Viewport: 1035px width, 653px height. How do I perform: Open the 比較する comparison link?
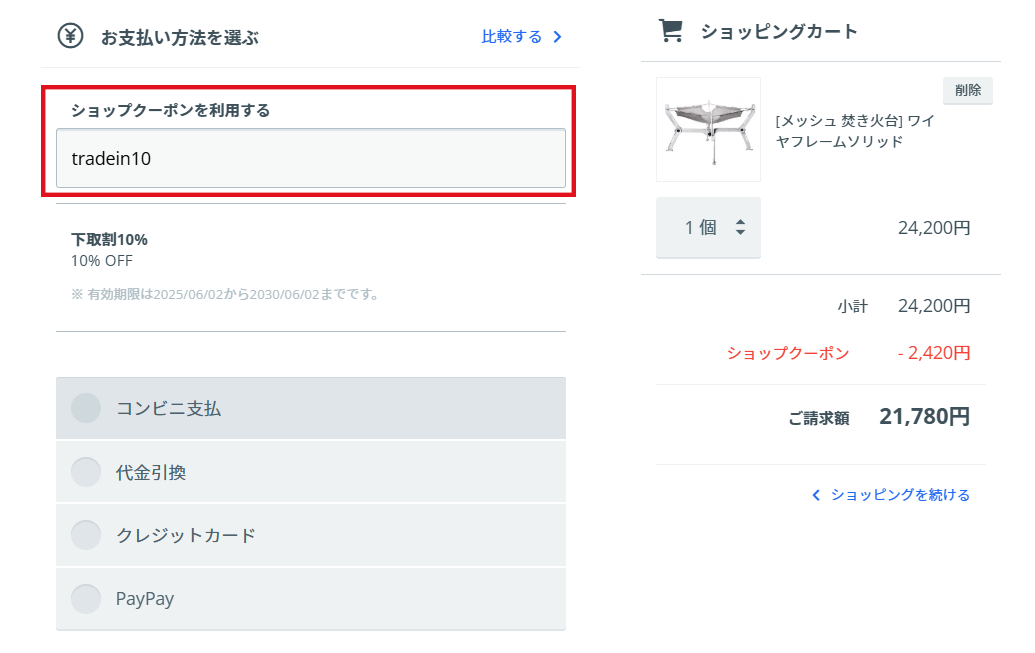click(x=522, y=37)
